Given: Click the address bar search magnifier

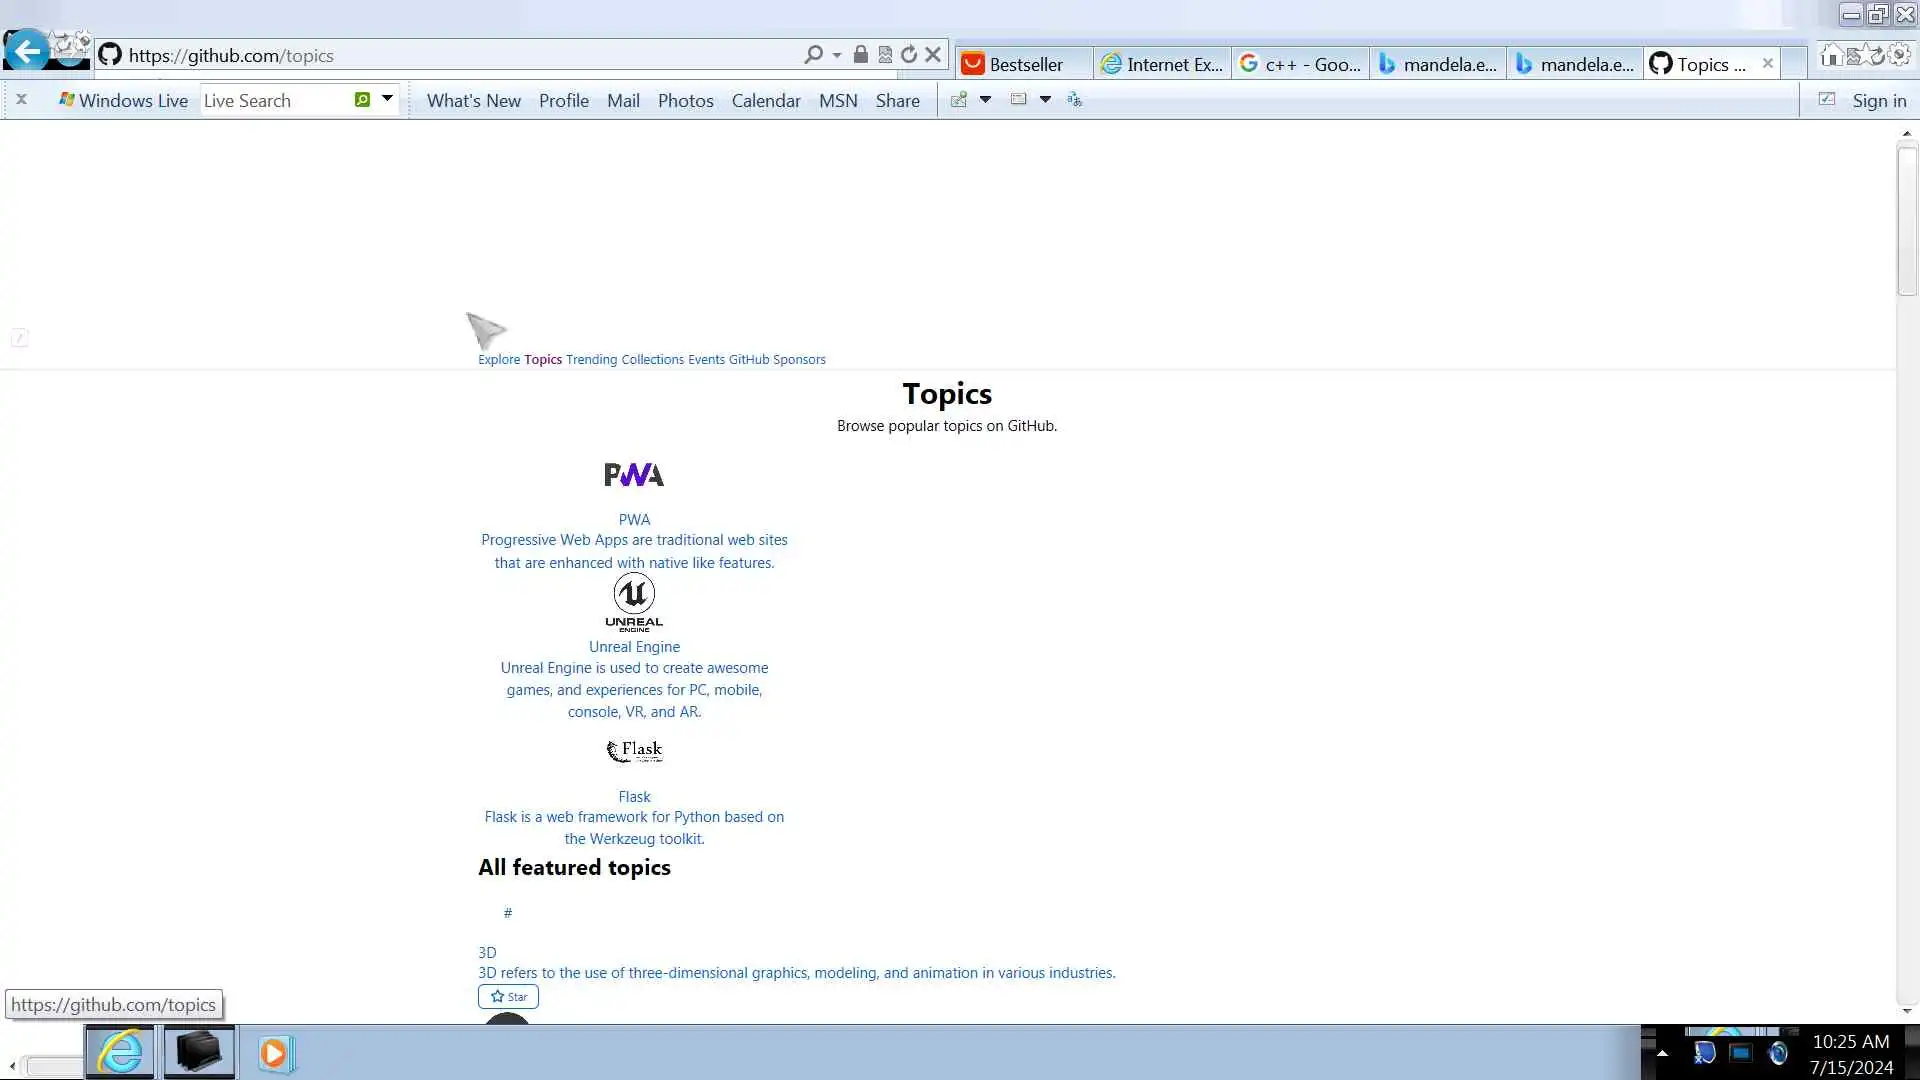Looking at the screenshot, I should tap(813, 55).
